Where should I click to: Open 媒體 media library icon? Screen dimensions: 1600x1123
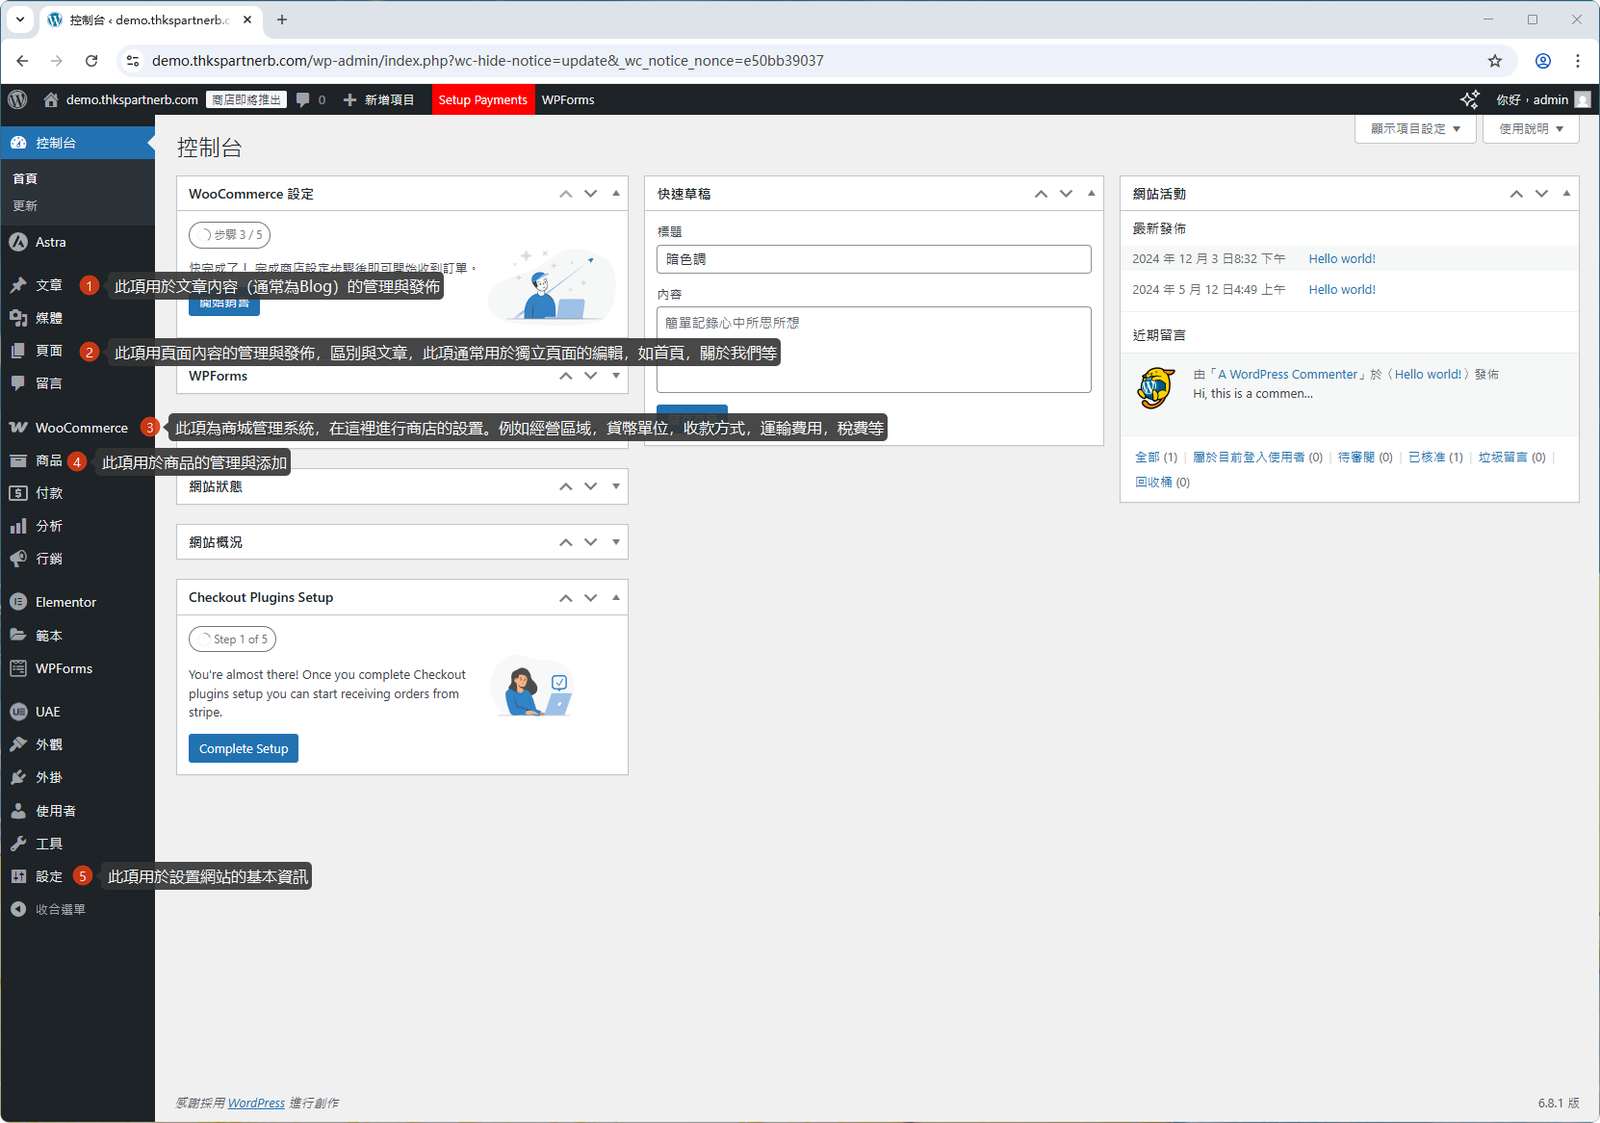18,318
